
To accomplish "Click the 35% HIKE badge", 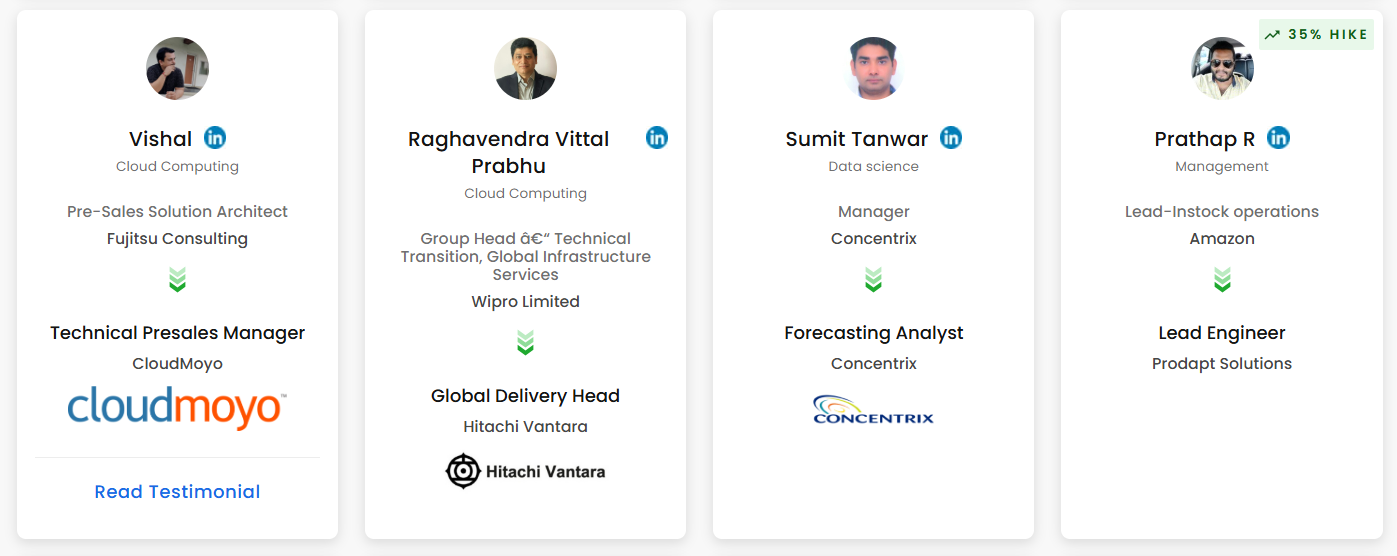I will tap(1316, 35).
